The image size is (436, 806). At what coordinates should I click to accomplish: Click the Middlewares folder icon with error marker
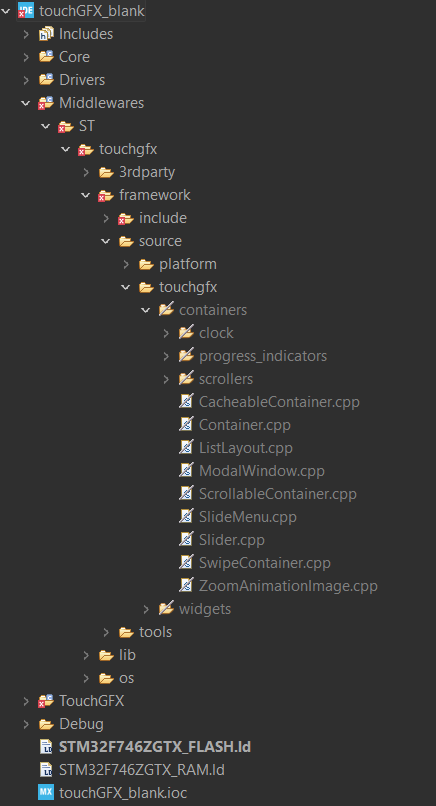[46, 103]
